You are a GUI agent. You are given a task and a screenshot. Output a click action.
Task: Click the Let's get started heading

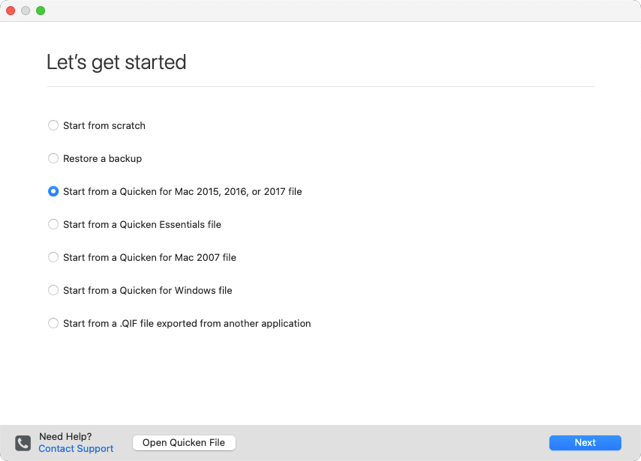(117, 63)
